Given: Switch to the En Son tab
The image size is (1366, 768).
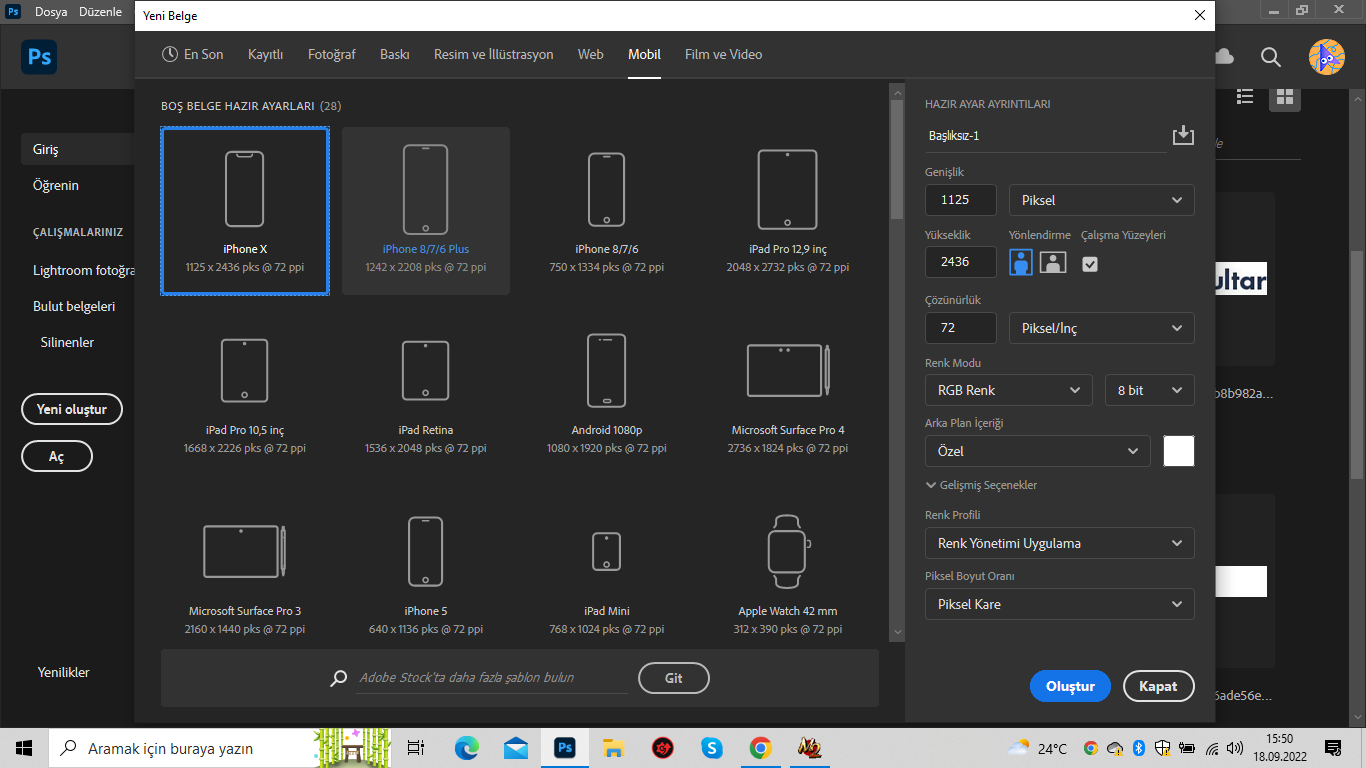Looking at the screenshot, I should point(193,54).
